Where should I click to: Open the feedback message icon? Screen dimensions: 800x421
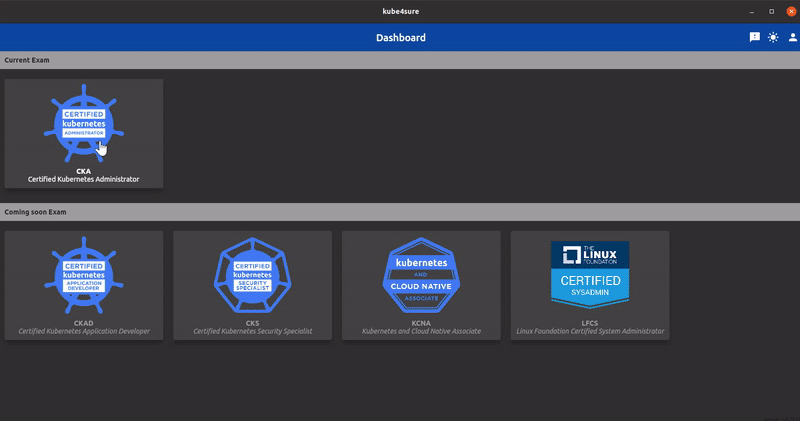click(x=755, y=37)
